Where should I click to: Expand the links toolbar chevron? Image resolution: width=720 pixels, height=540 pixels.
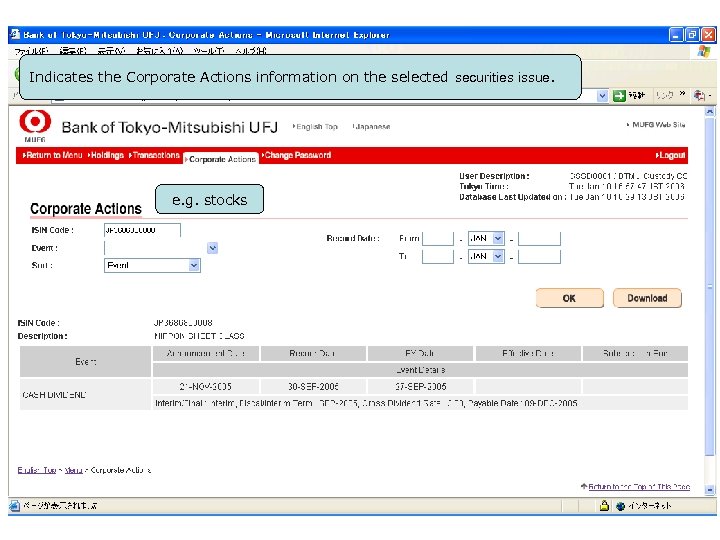point(682,94)
